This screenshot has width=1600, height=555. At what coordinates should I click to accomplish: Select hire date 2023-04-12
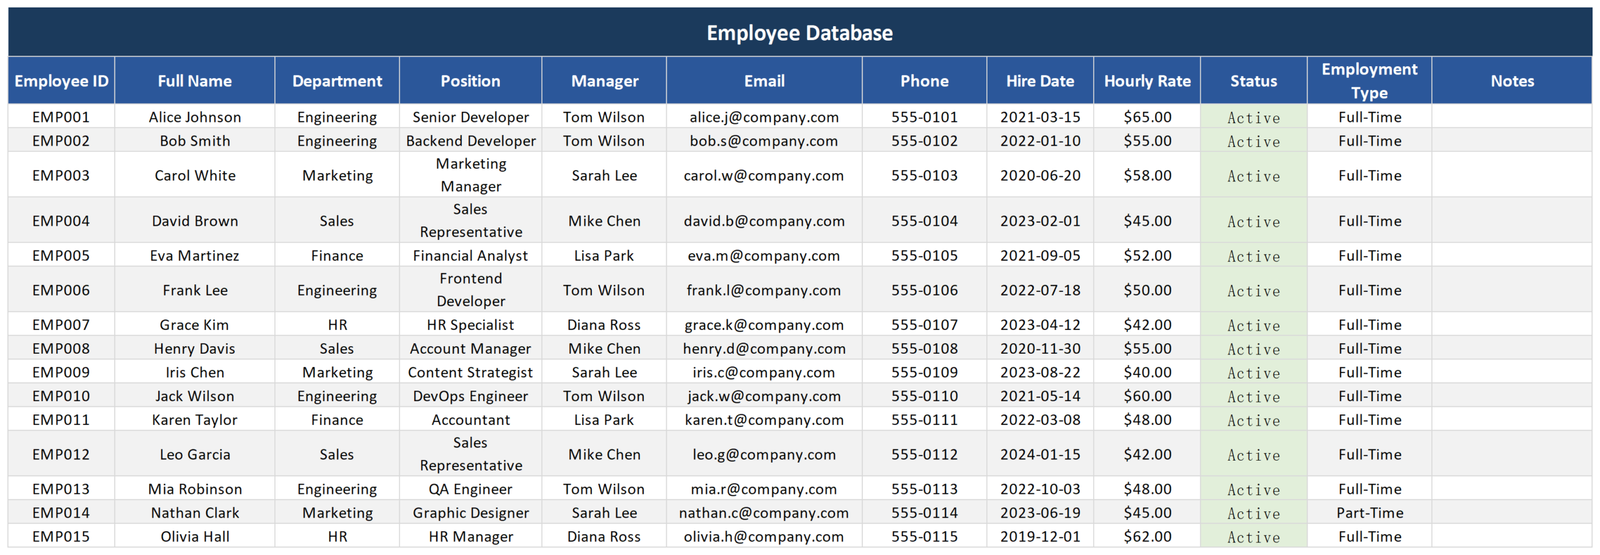point(1040,325)
